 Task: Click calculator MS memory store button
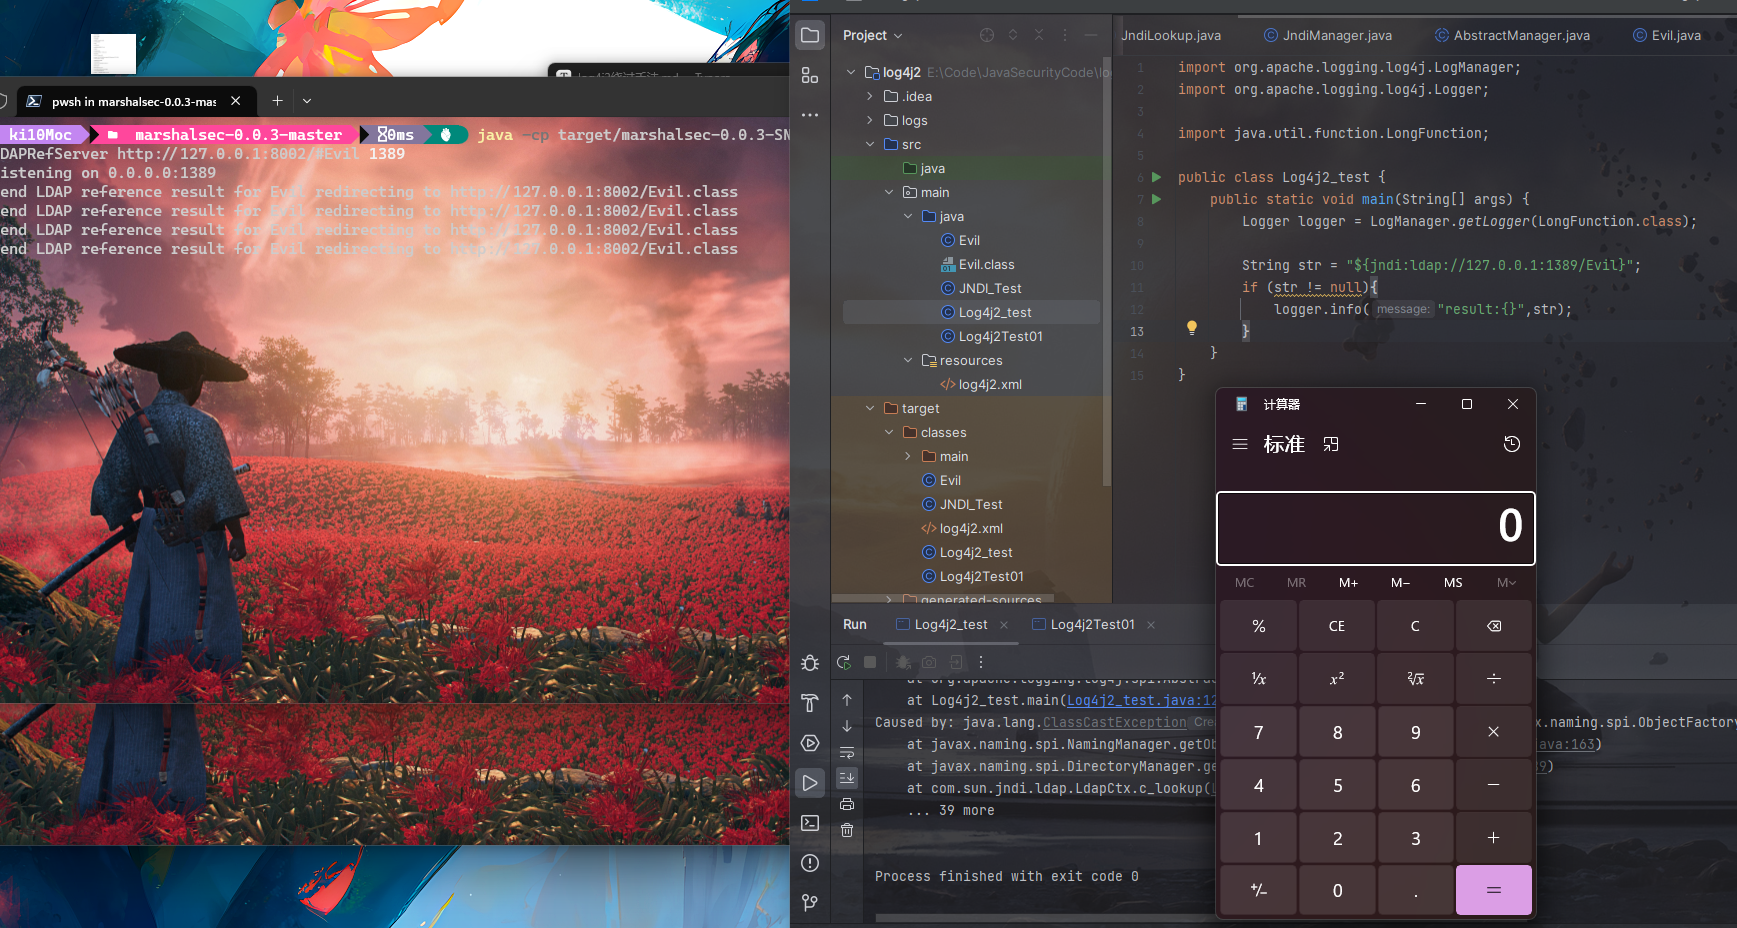click(x=1453, y=582)
